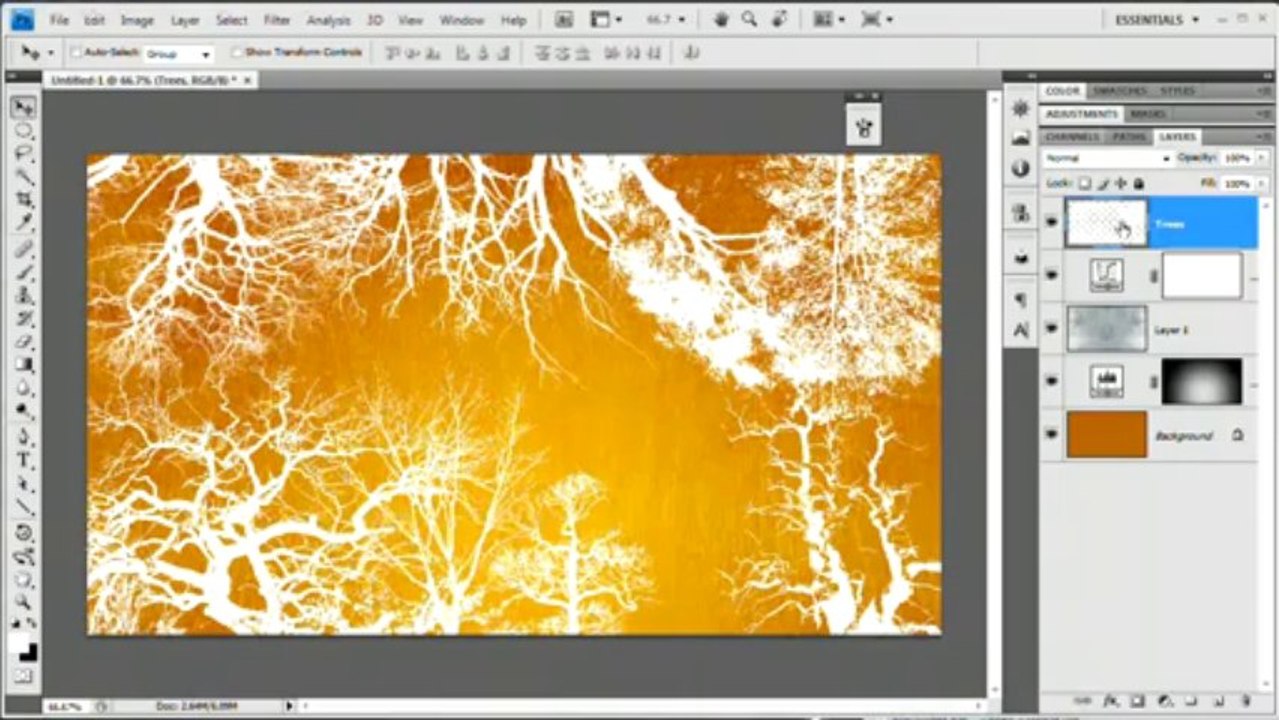The height and width of the screenshot is (720, 1279).
Task: Select the Brush tool
Action: click(24, 271)
